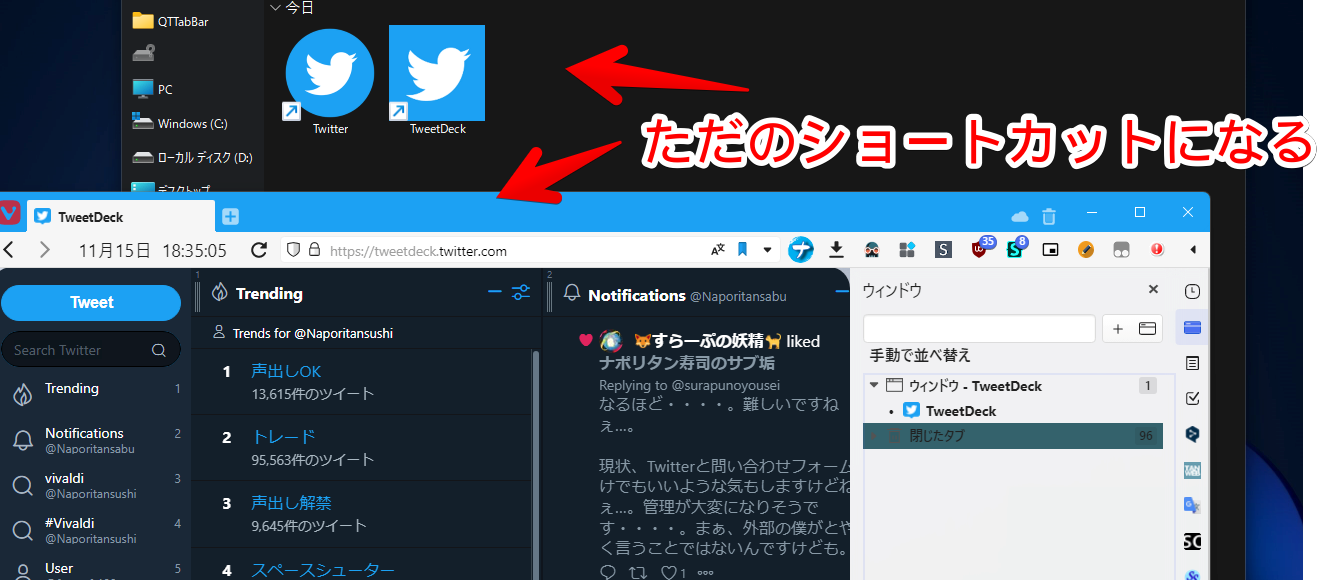Open trend 声出し解禁
Screen dimensions: 1323x580
(291, 503)
